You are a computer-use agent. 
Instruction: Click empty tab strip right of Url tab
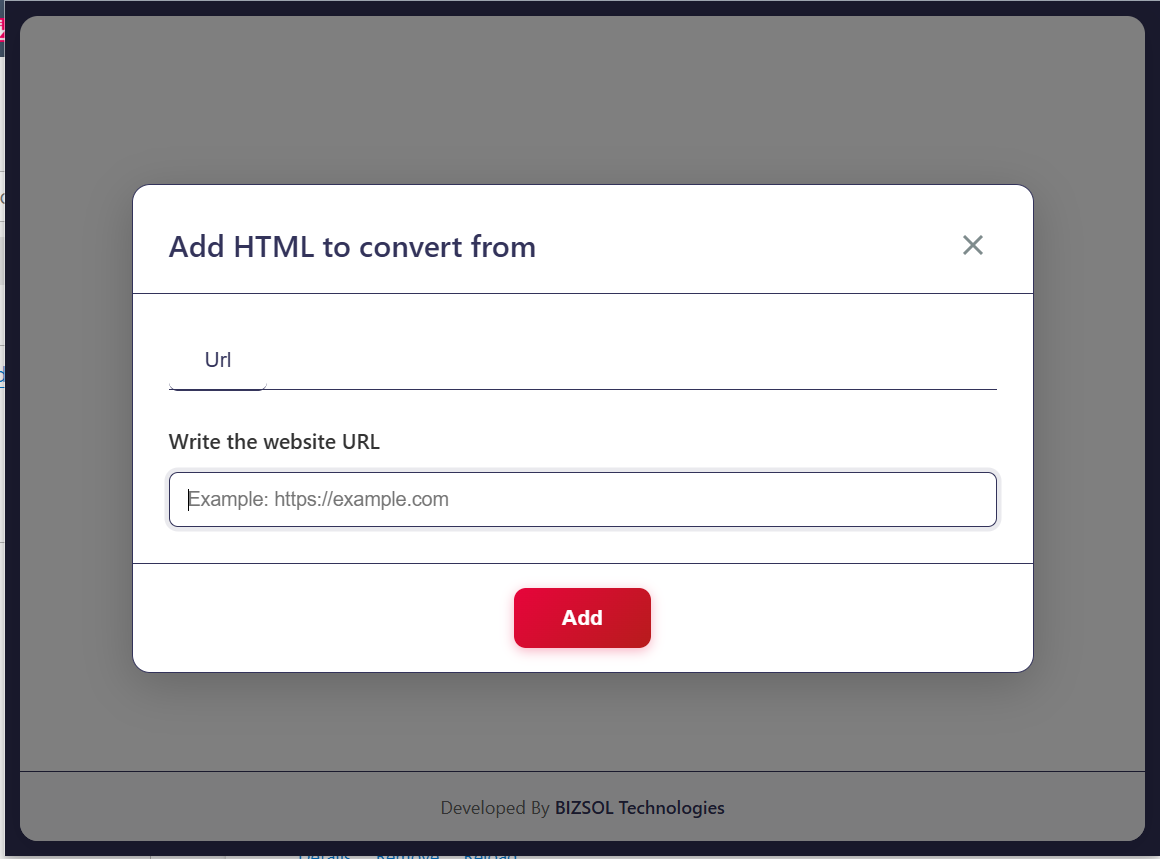click(630, 362)
